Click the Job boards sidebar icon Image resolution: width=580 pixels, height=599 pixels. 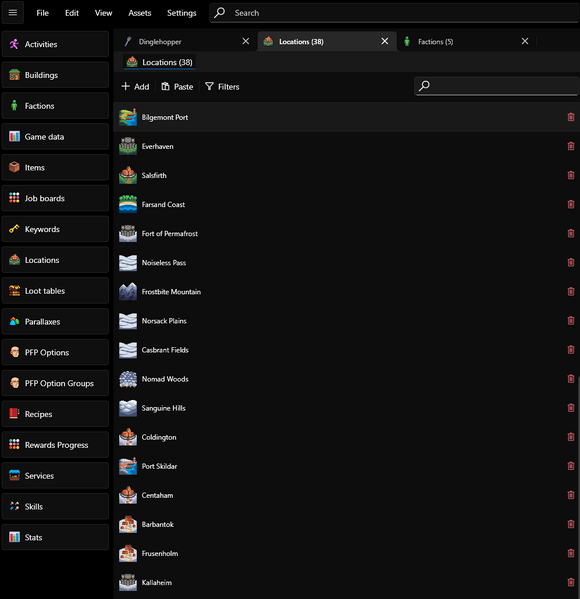click(15, 198)
